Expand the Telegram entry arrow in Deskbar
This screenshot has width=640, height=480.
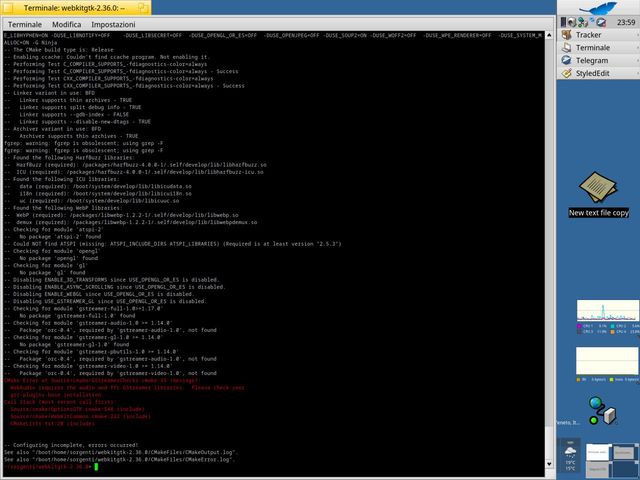click(638, 60)
